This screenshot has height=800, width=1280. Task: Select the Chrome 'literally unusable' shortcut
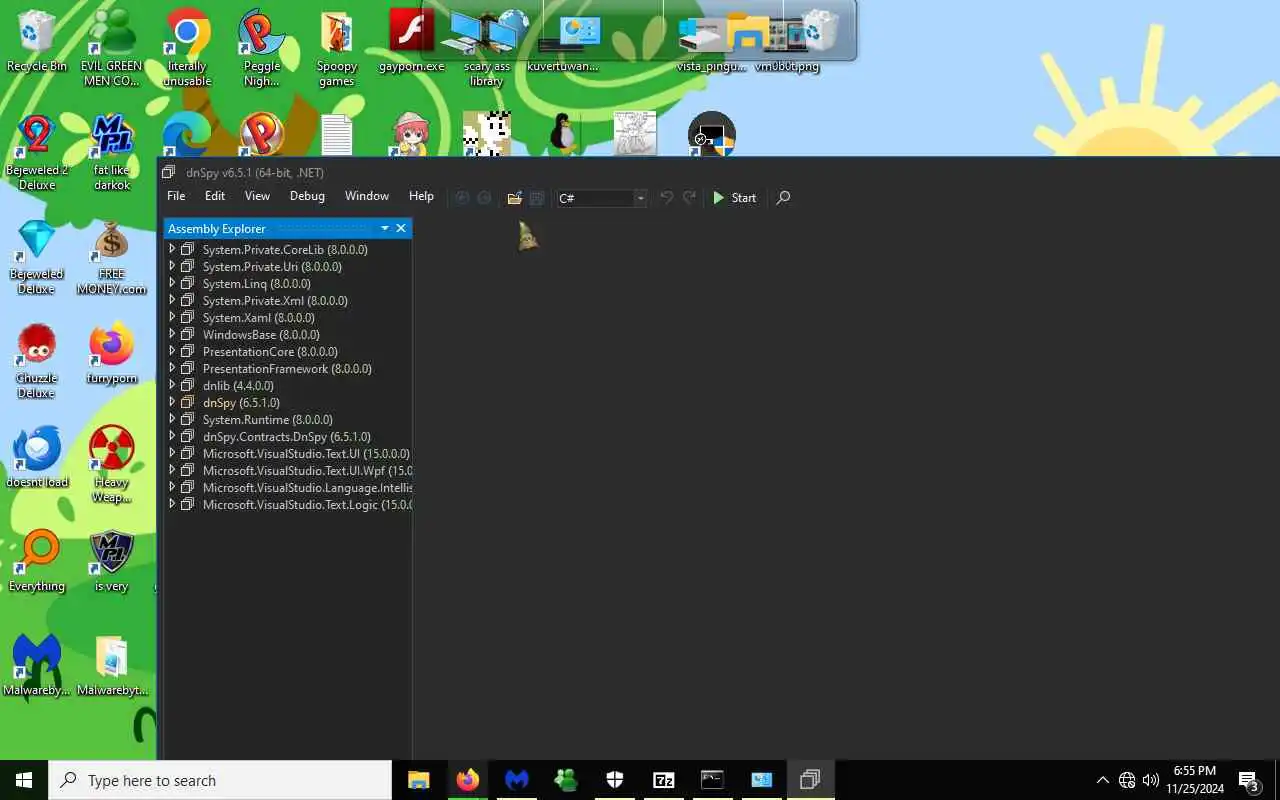187,47
